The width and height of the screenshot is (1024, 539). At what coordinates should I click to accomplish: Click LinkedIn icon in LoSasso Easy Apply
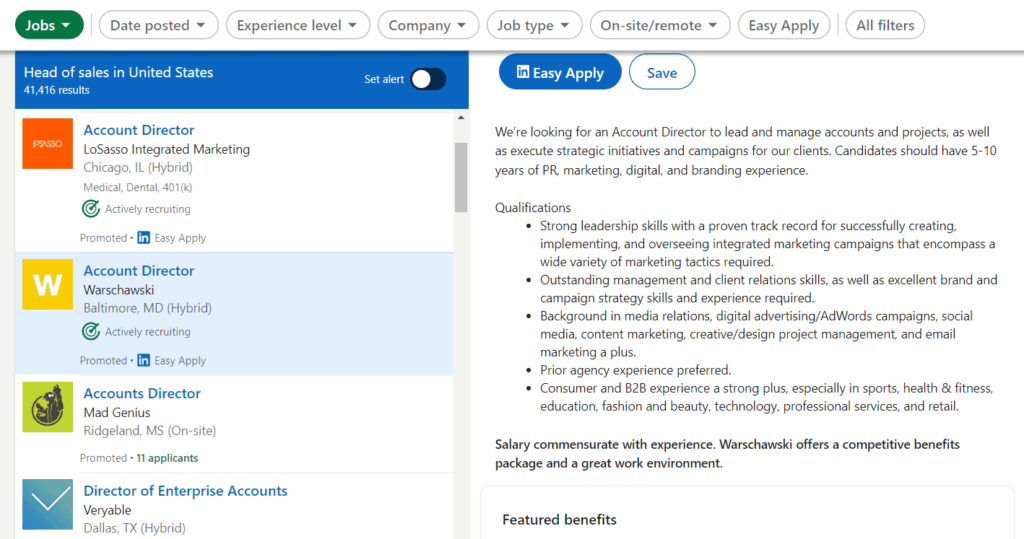144,237
